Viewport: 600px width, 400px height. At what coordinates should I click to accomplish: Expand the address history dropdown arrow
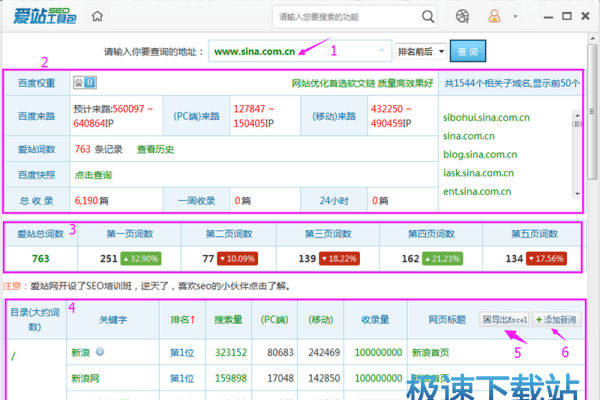click(x=381, y=51)
